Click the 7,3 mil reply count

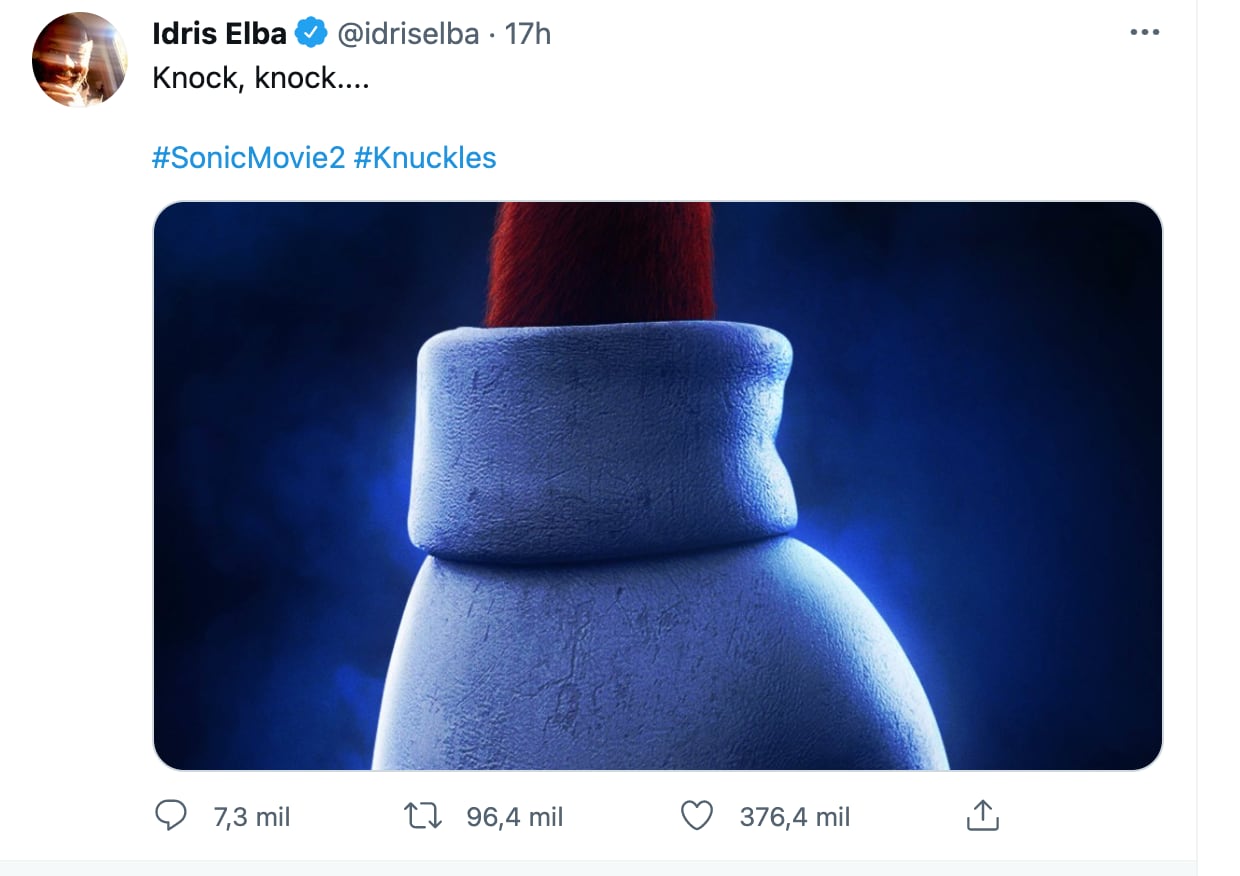click(x=252, y=817)
